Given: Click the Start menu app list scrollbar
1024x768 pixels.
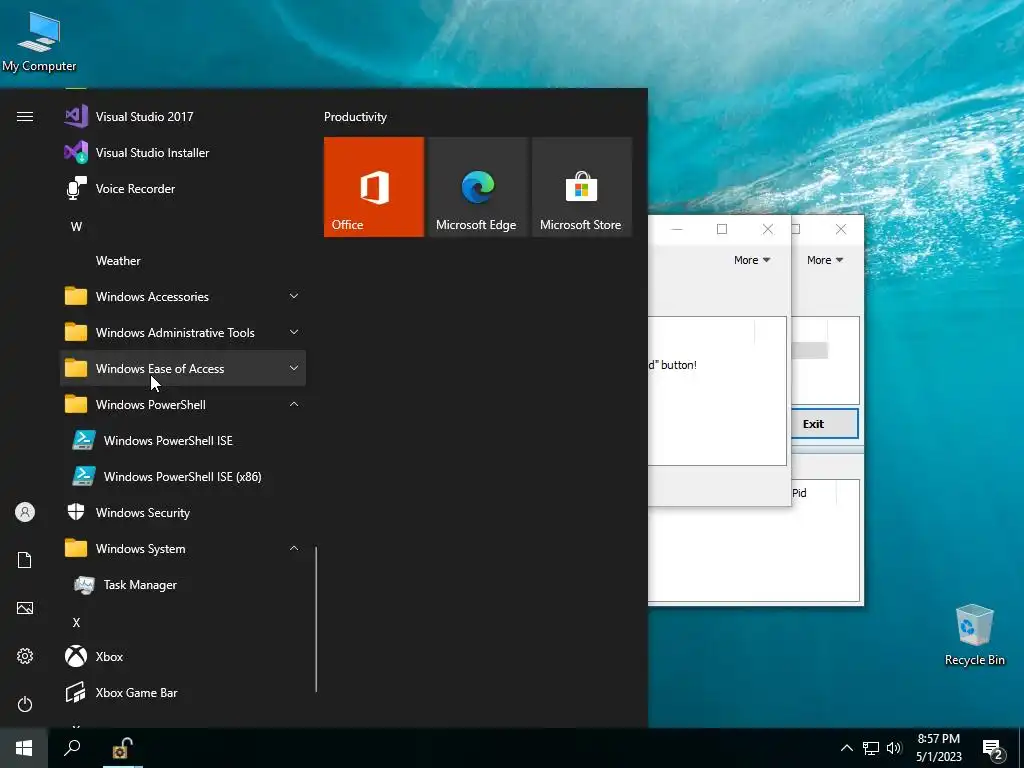Looking at the screenshot, I should 316,619.
